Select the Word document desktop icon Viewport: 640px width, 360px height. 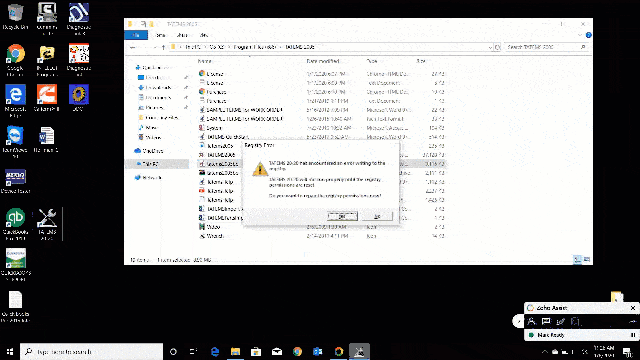47,139
